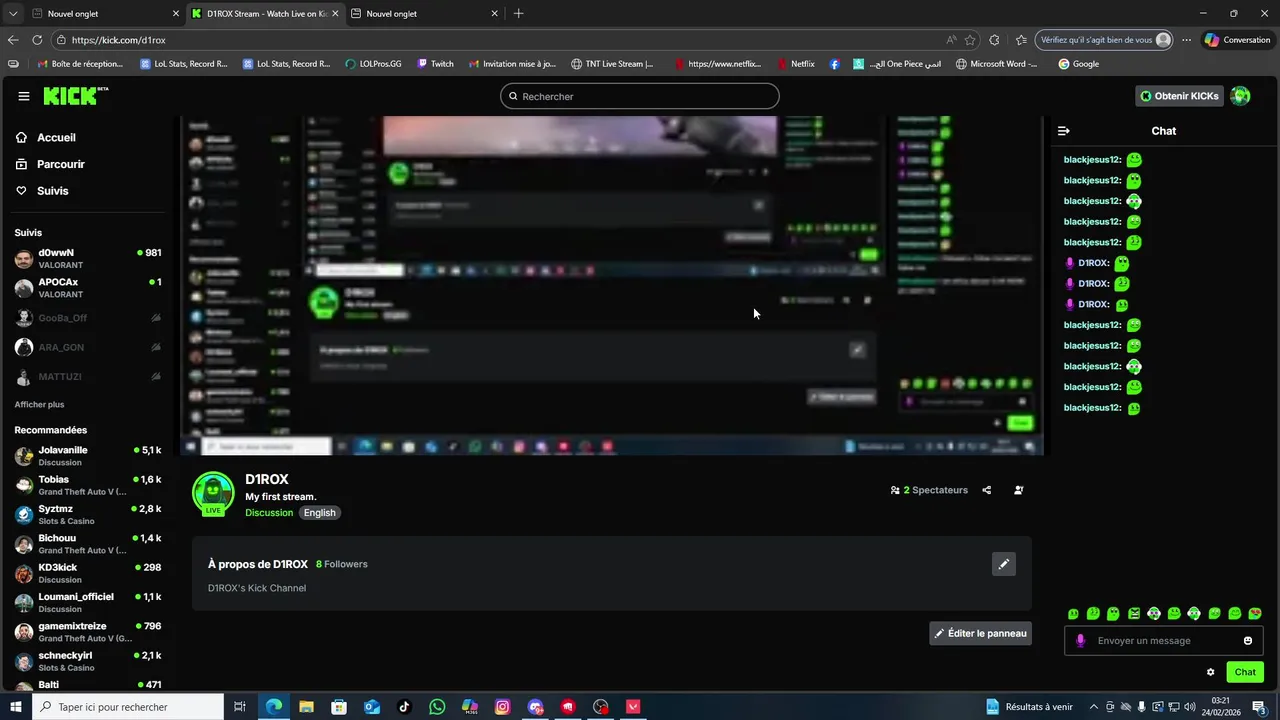Click browser back arrow
Viewport: 1280px width, 720px height.
13,40
